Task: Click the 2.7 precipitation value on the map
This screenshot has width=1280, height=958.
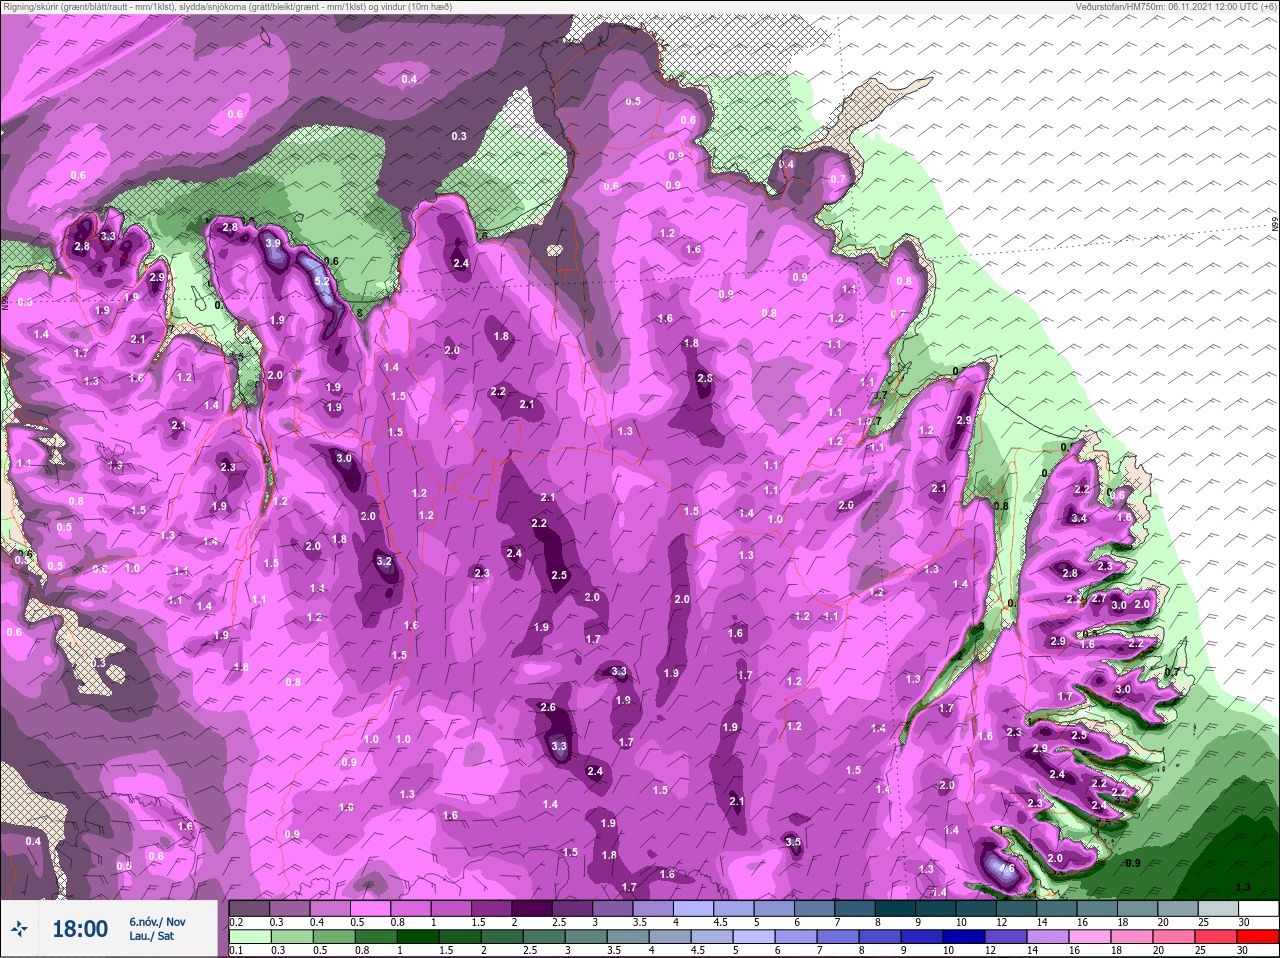Action: point(1098,598)
